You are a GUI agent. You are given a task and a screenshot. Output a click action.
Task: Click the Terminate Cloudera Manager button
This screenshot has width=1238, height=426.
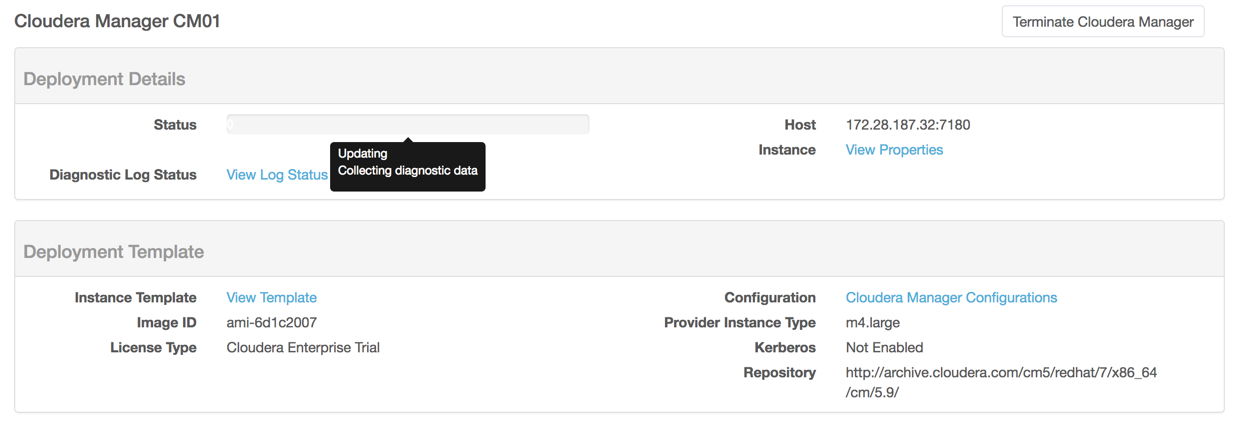pos(1103,22)
